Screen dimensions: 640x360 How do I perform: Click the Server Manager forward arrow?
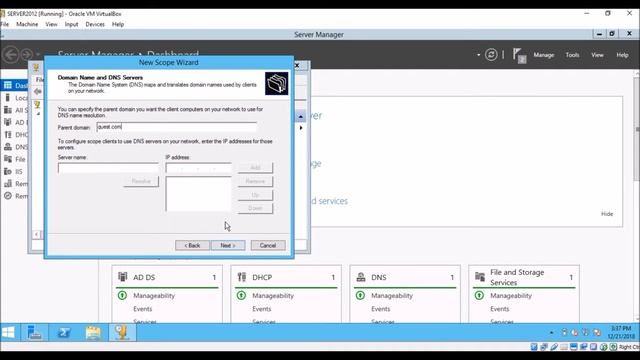pyautogui.click(x=27, y=55)
